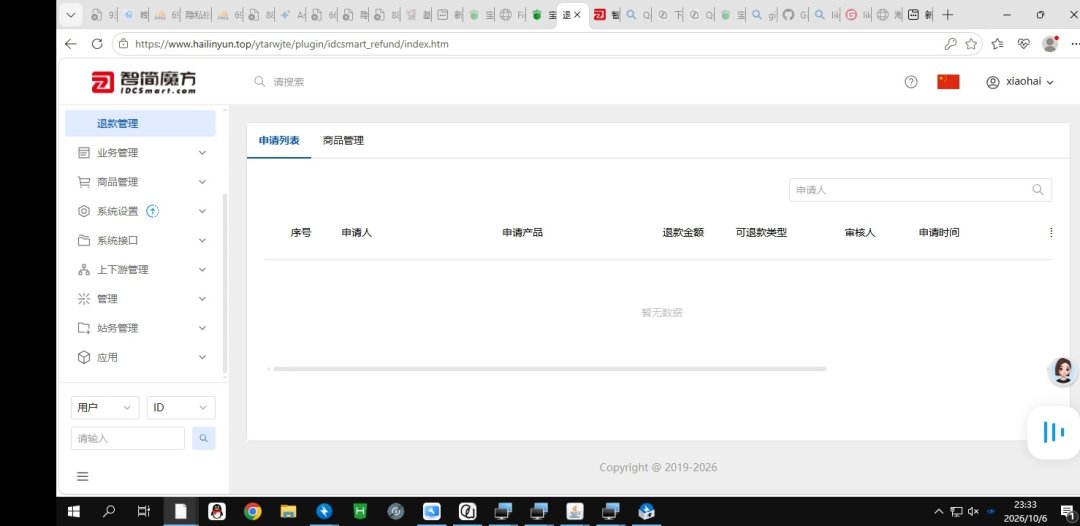Expand the 商品管理 sidebar menu
The image size is (1080, 526).
[143, 182]
